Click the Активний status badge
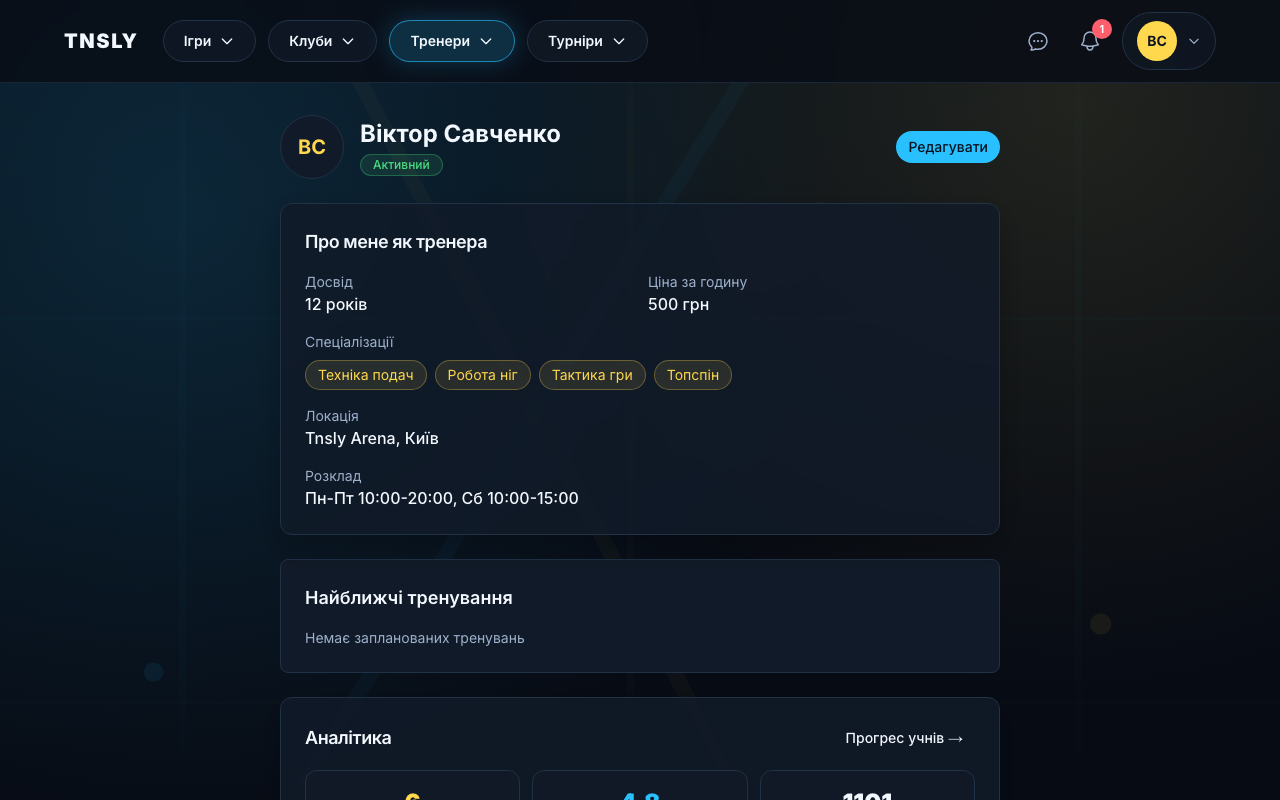 click(x=401, y=165)
